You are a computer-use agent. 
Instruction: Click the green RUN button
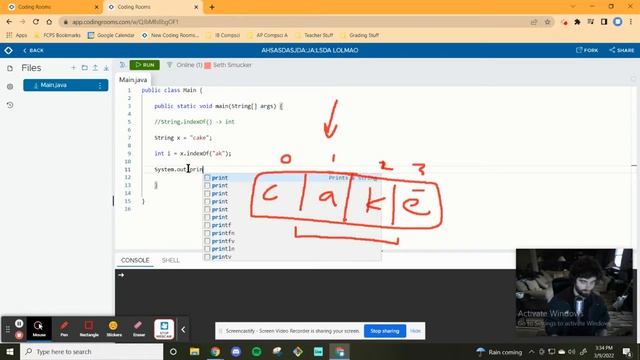pyautogui.click(x=144, y=65)
